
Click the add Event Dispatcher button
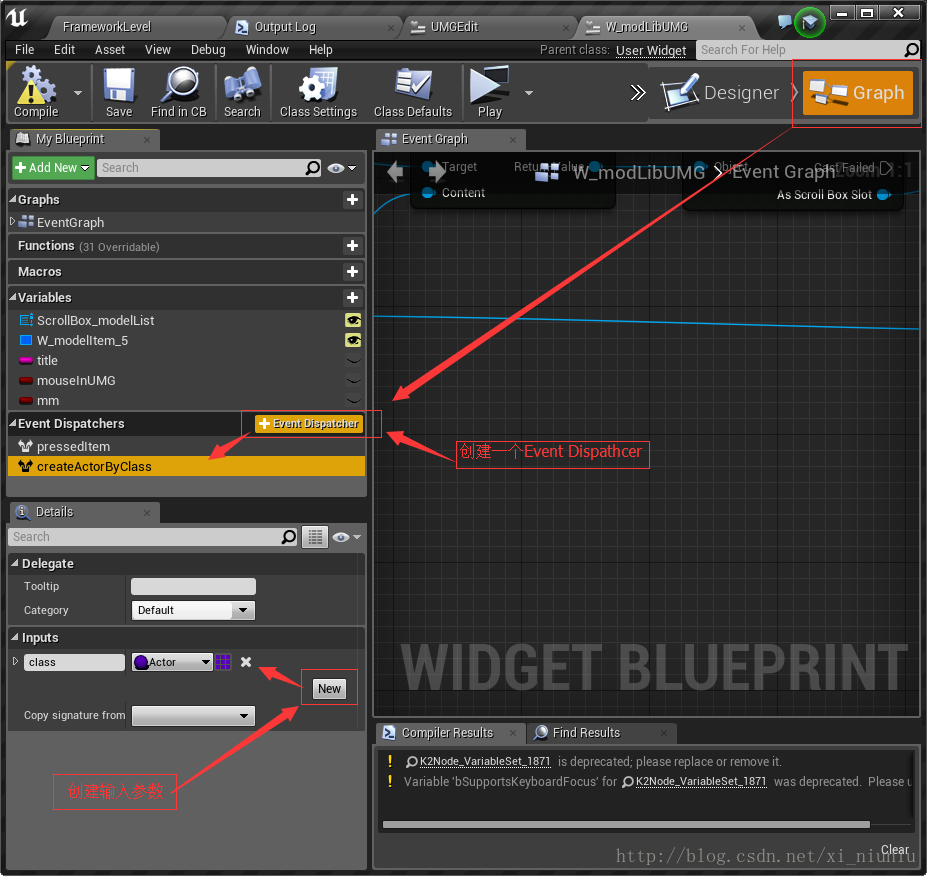click(309, 423)
